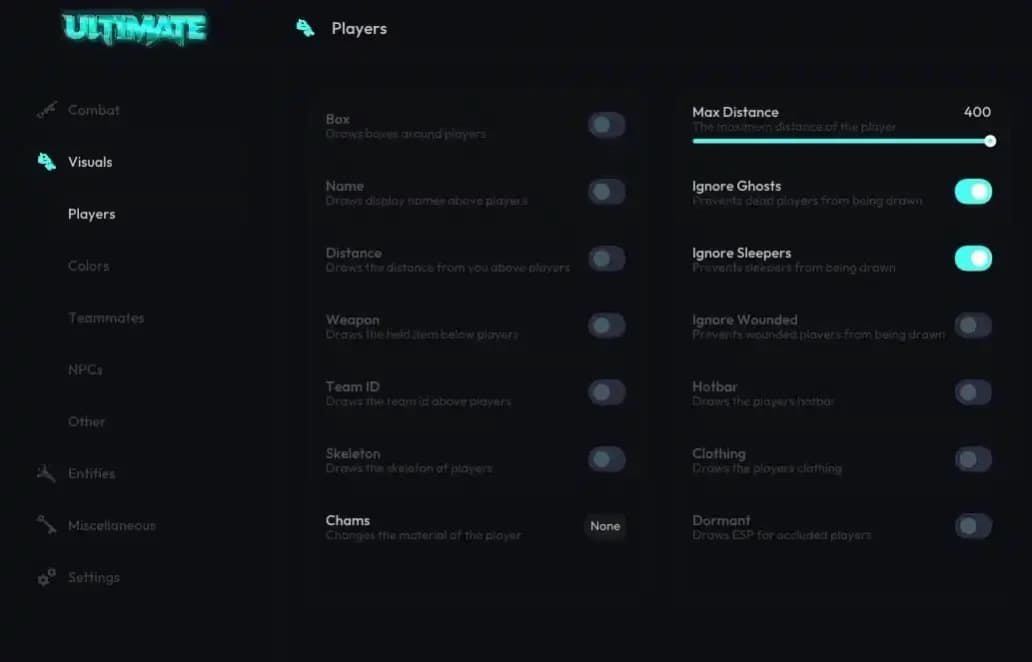Toggle the Dormant ESP option

[x=973, y=526]
